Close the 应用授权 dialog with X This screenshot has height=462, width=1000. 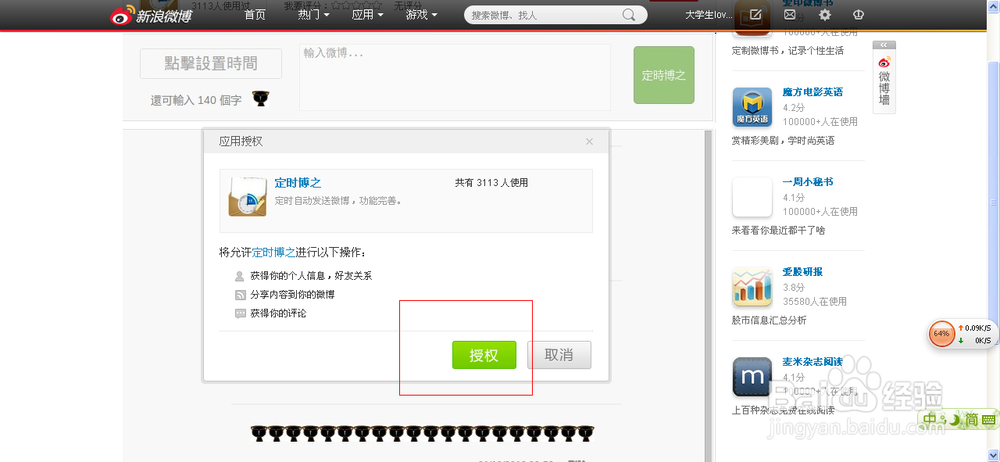tap(589, 142)
